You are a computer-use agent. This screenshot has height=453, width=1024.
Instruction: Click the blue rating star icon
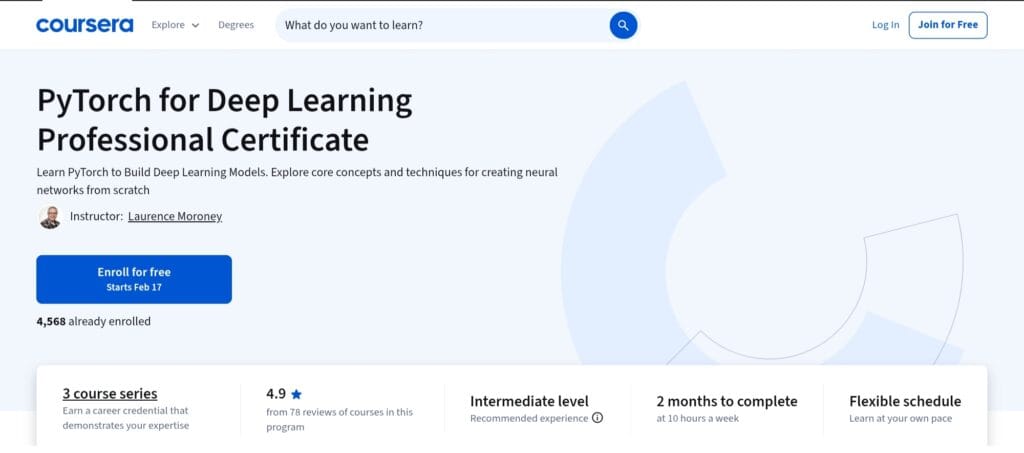coord(296,394)
